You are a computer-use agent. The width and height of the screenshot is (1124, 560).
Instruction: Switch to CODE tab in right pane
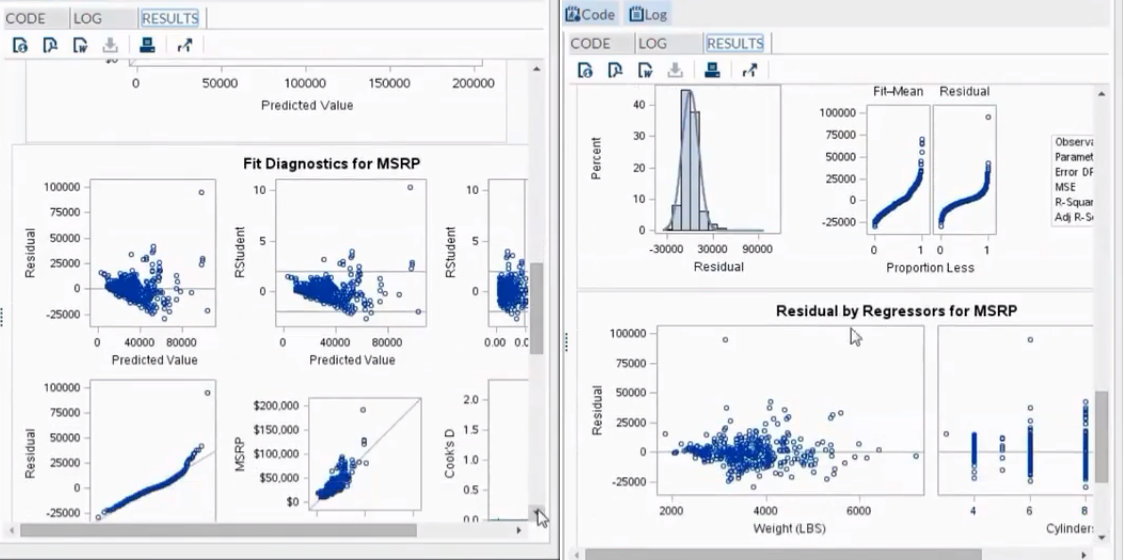tap(590, 43)
